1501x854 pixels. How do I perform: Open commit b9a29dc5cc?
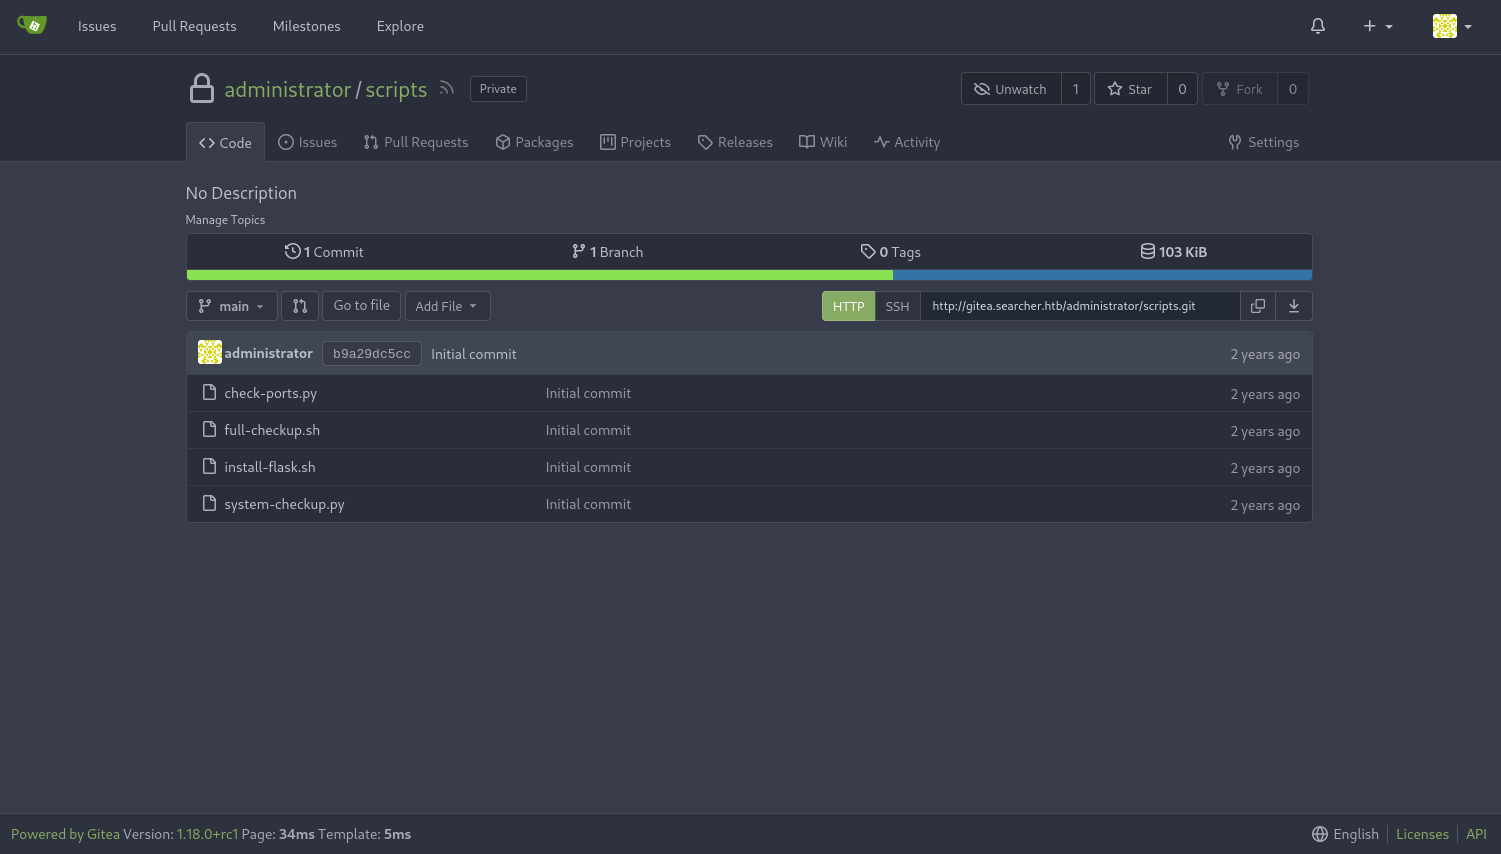tap(372, 354)
